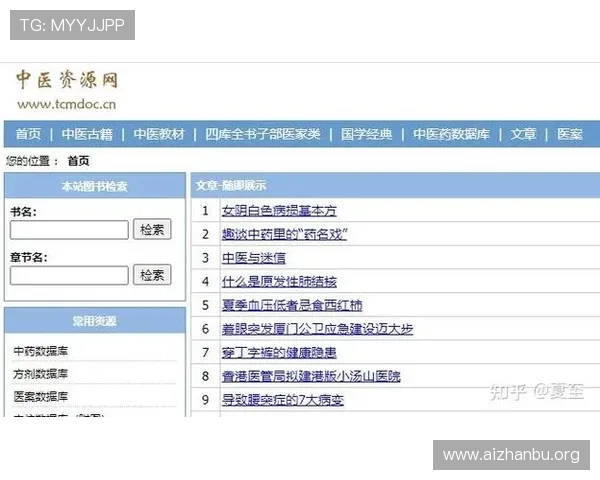
Task: Open article 穿丁字裤的健康隐患
Action: [279, 353]
